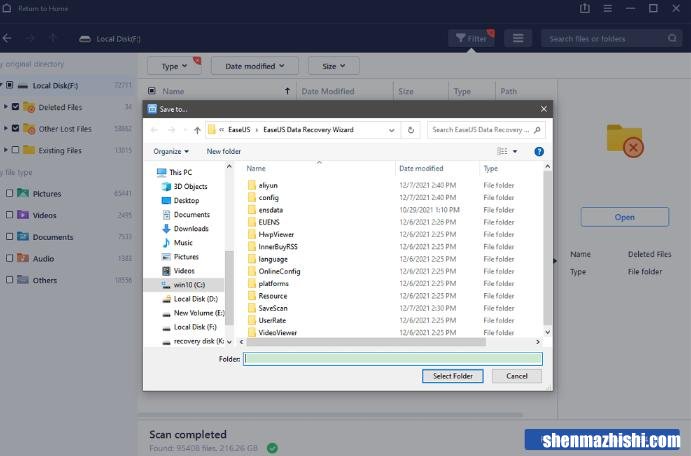Go back with the main window back arrow
Screen dimensions: 691x456
point(7,38)
